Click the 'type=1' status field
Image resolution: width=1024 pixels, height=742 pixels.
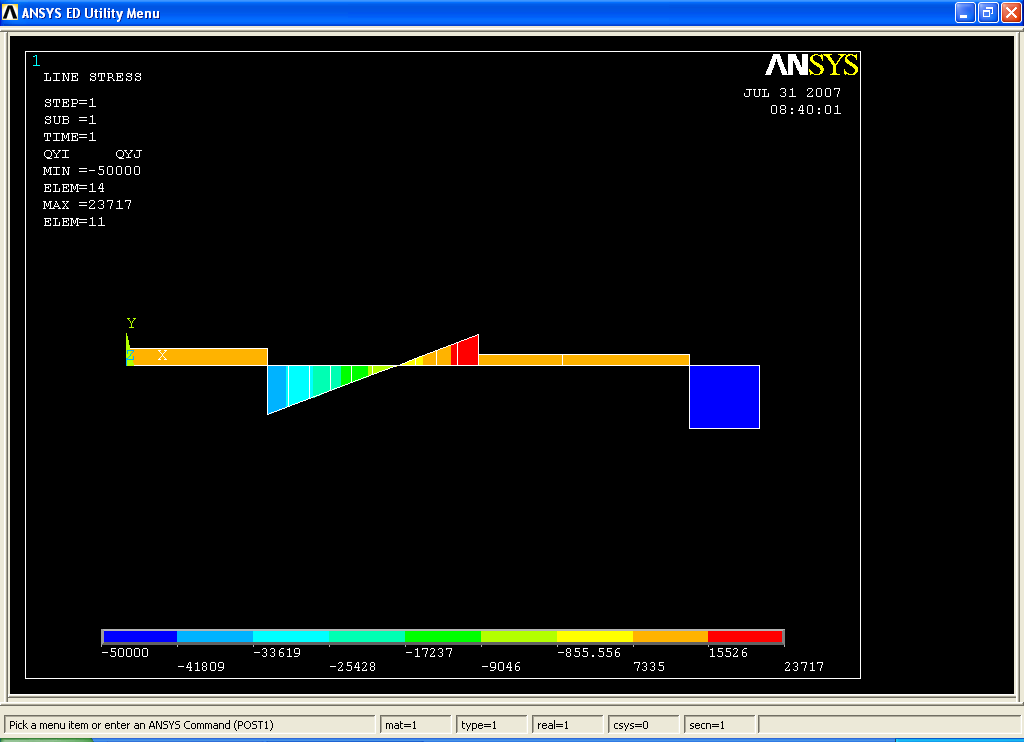(492, 725)
